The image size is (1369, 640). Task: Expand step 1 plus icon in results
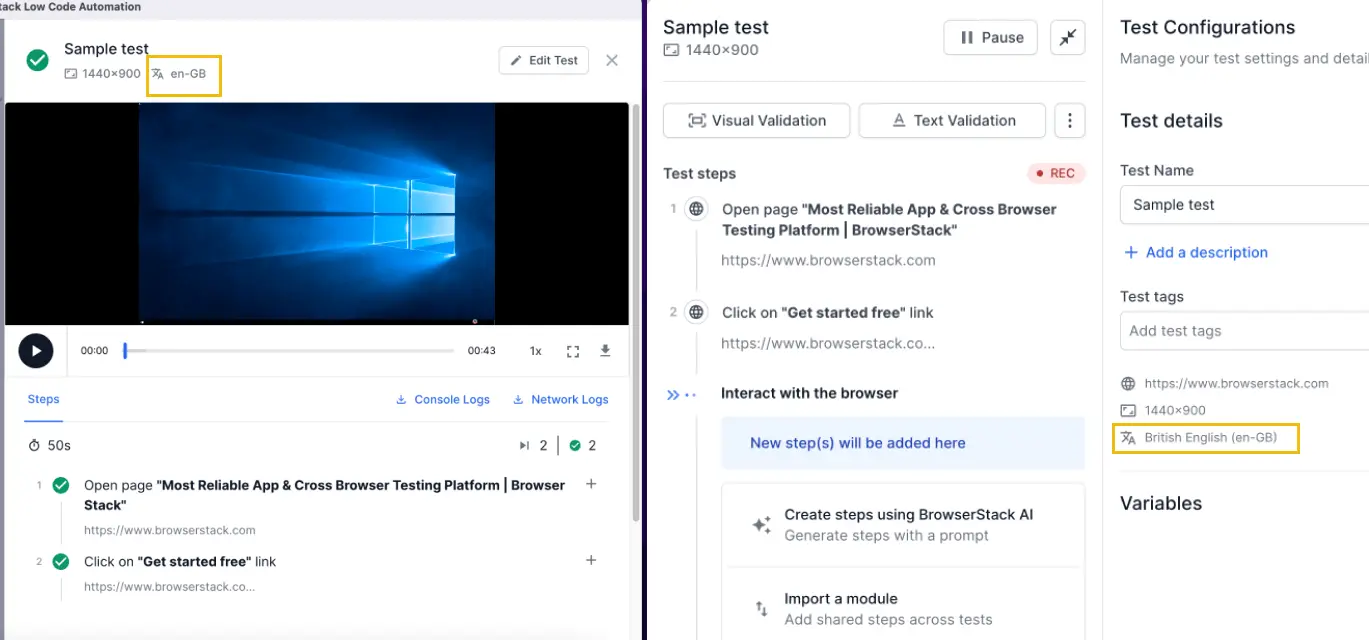pyautogui.click(x=591, y=484)
